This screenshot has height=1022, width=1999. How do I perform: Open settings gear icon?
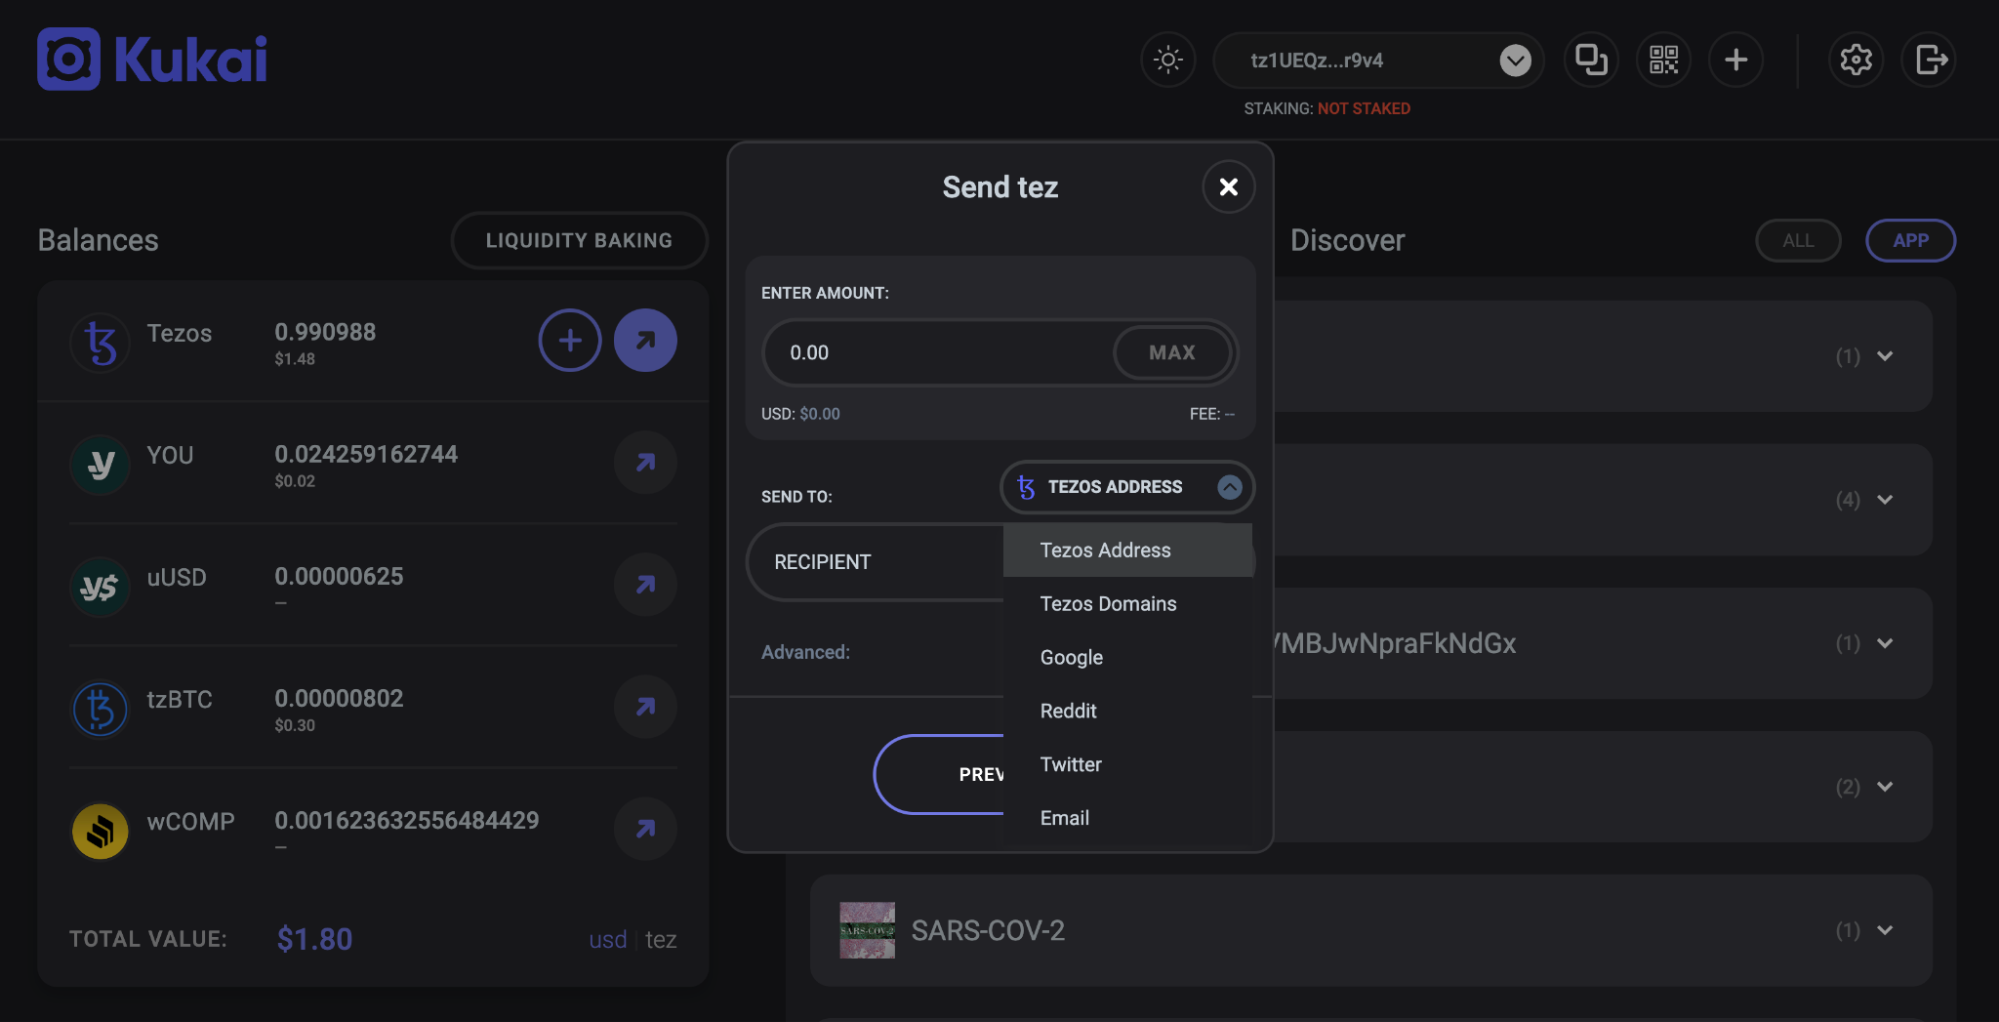tap(1856, 60)
